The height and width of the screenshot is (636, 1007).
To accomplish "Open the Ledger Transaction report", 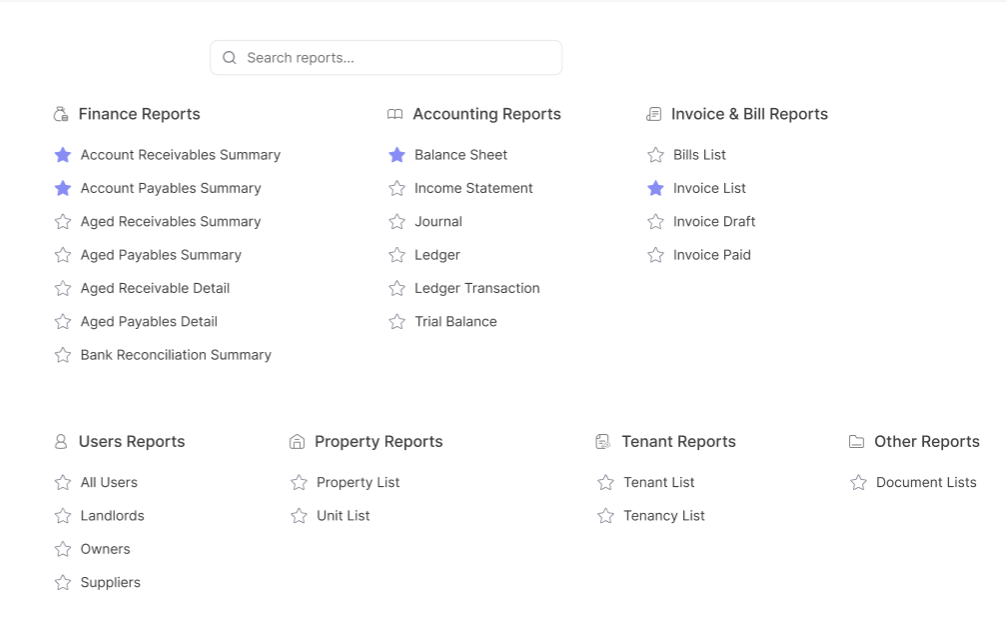I will point(477,288).
